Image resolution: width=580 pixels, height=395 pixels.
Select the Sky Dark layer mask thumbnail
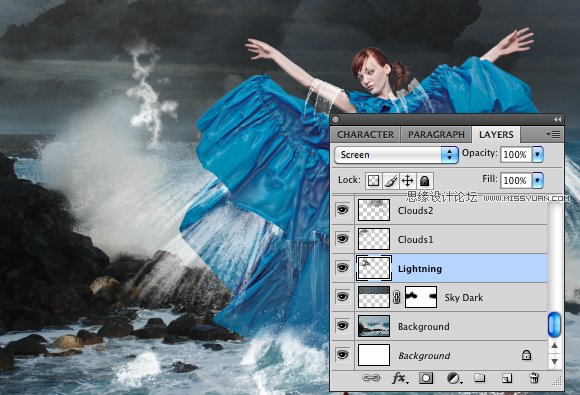(x=421, y=297)
